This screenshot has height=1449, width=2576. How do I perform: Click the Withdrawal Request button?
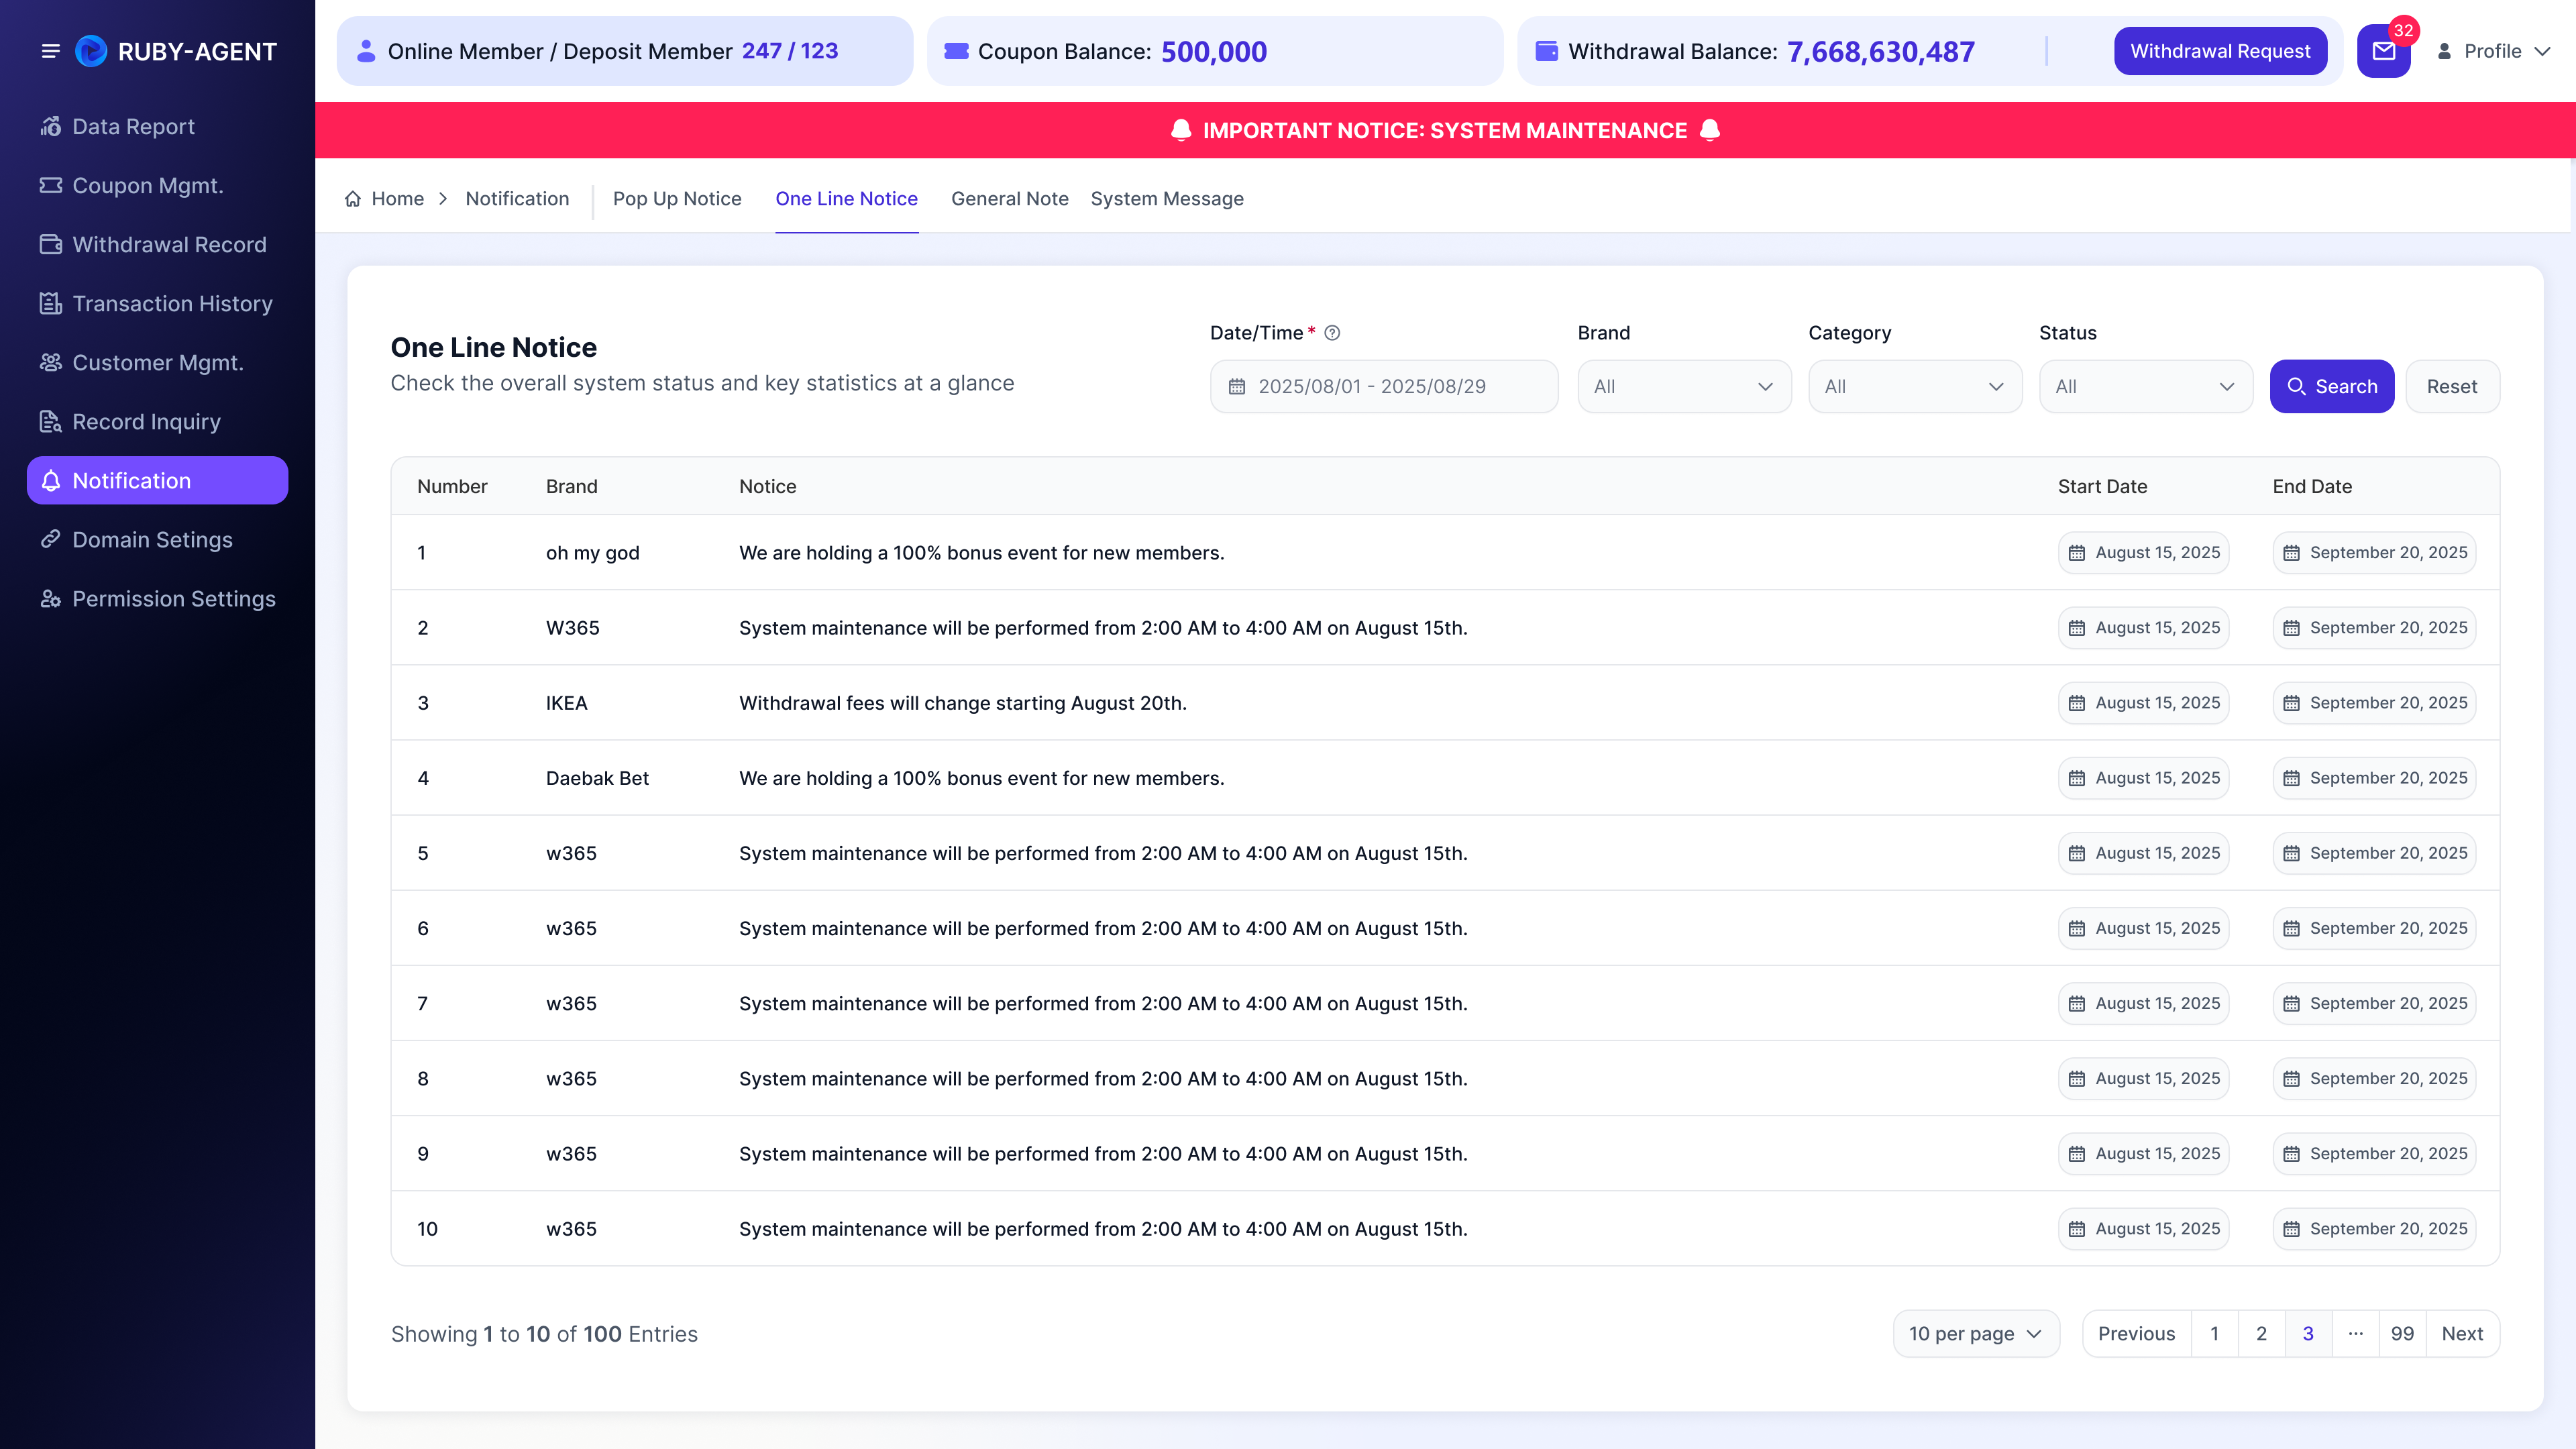(x=2220, y=51)
